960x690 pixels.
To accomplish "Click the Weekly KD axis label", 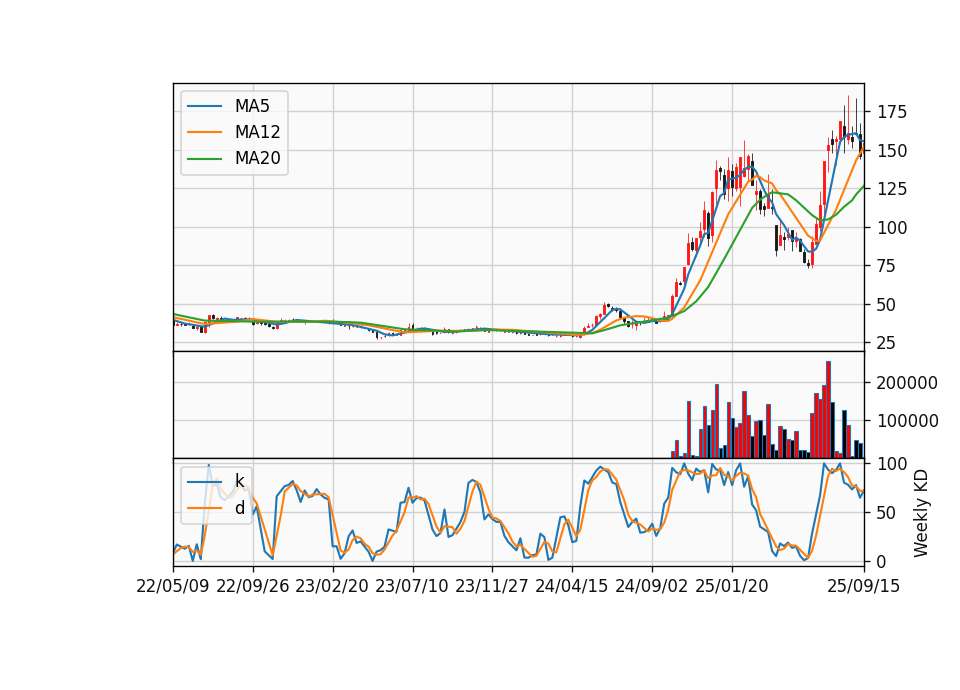I will [921, 513].
